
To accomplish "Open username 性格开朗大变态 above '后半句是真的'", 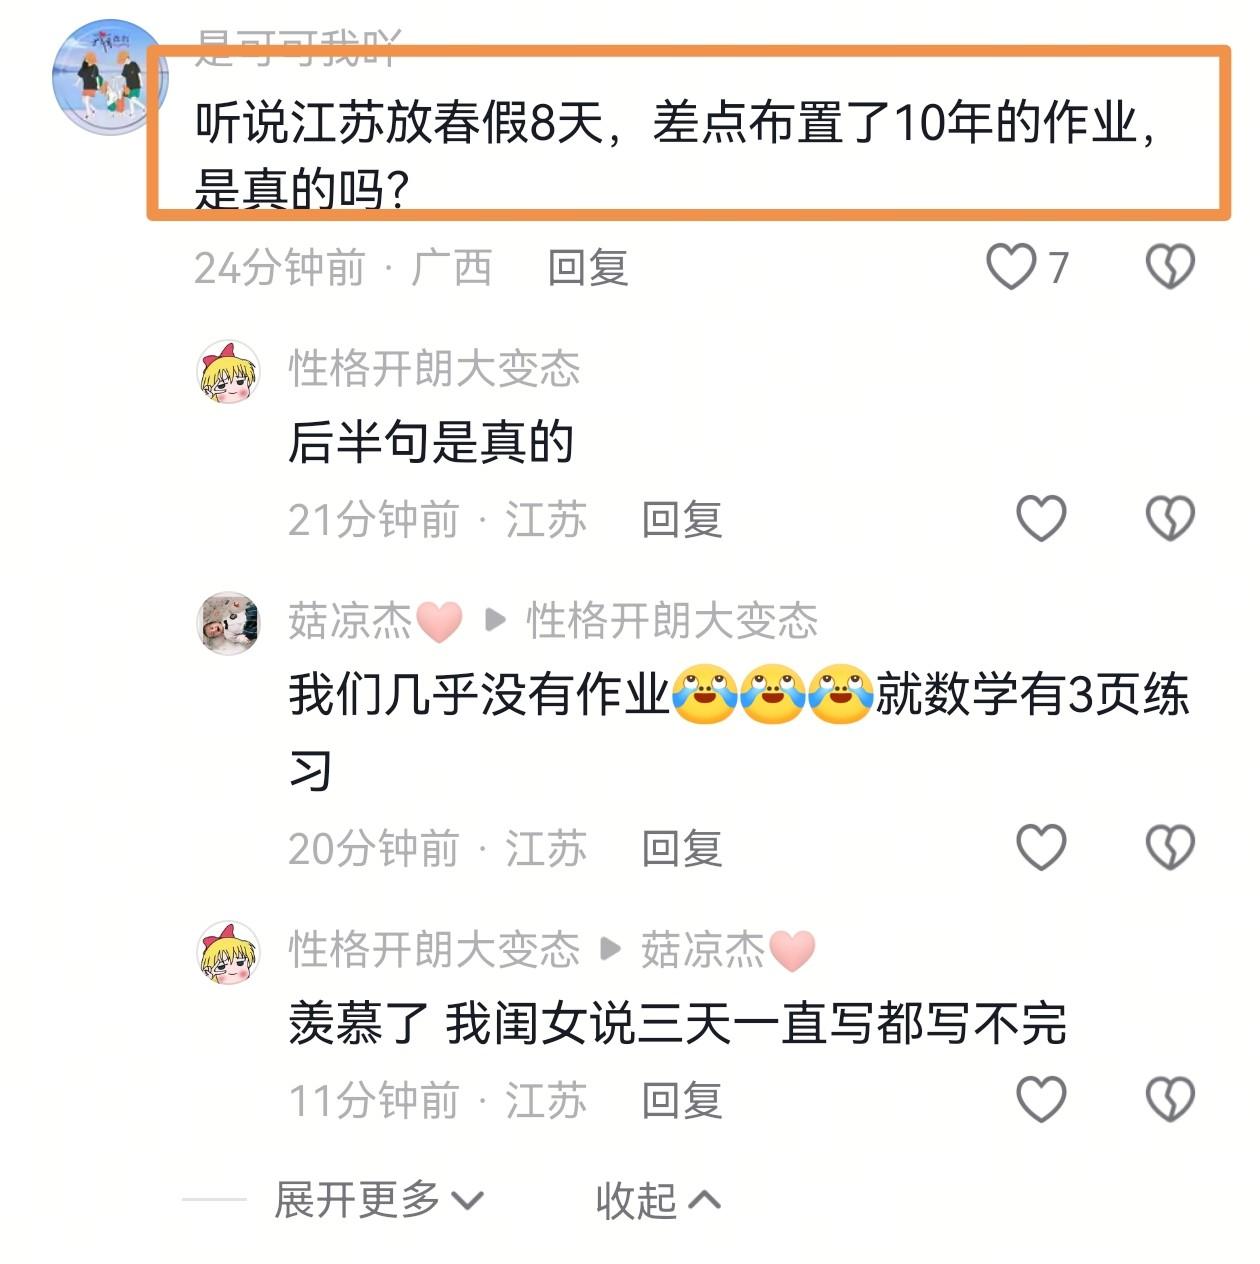I will click(x=434, y=369).
